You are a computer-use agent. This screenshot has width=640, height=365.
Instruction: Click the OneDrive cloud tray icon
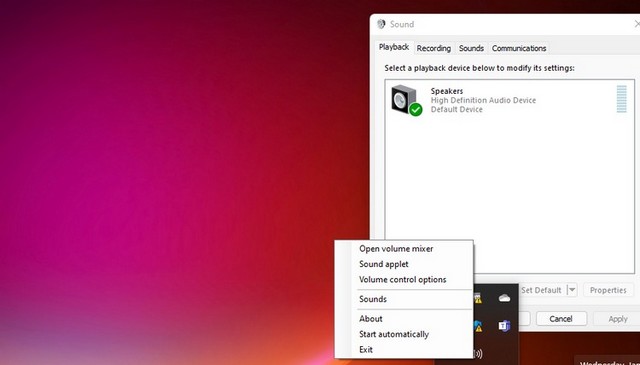tap(504, 298)
